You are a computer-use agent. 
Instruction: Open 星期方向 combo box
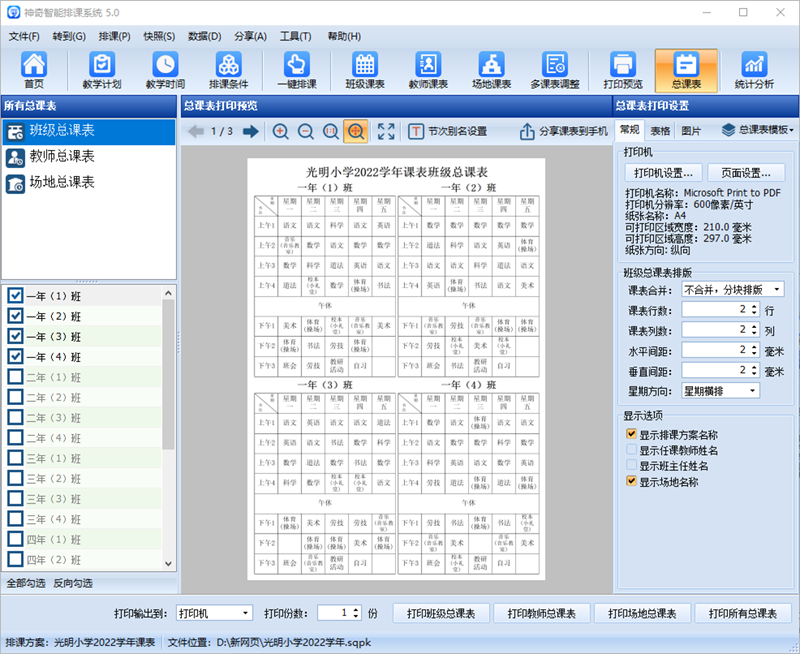720,391
